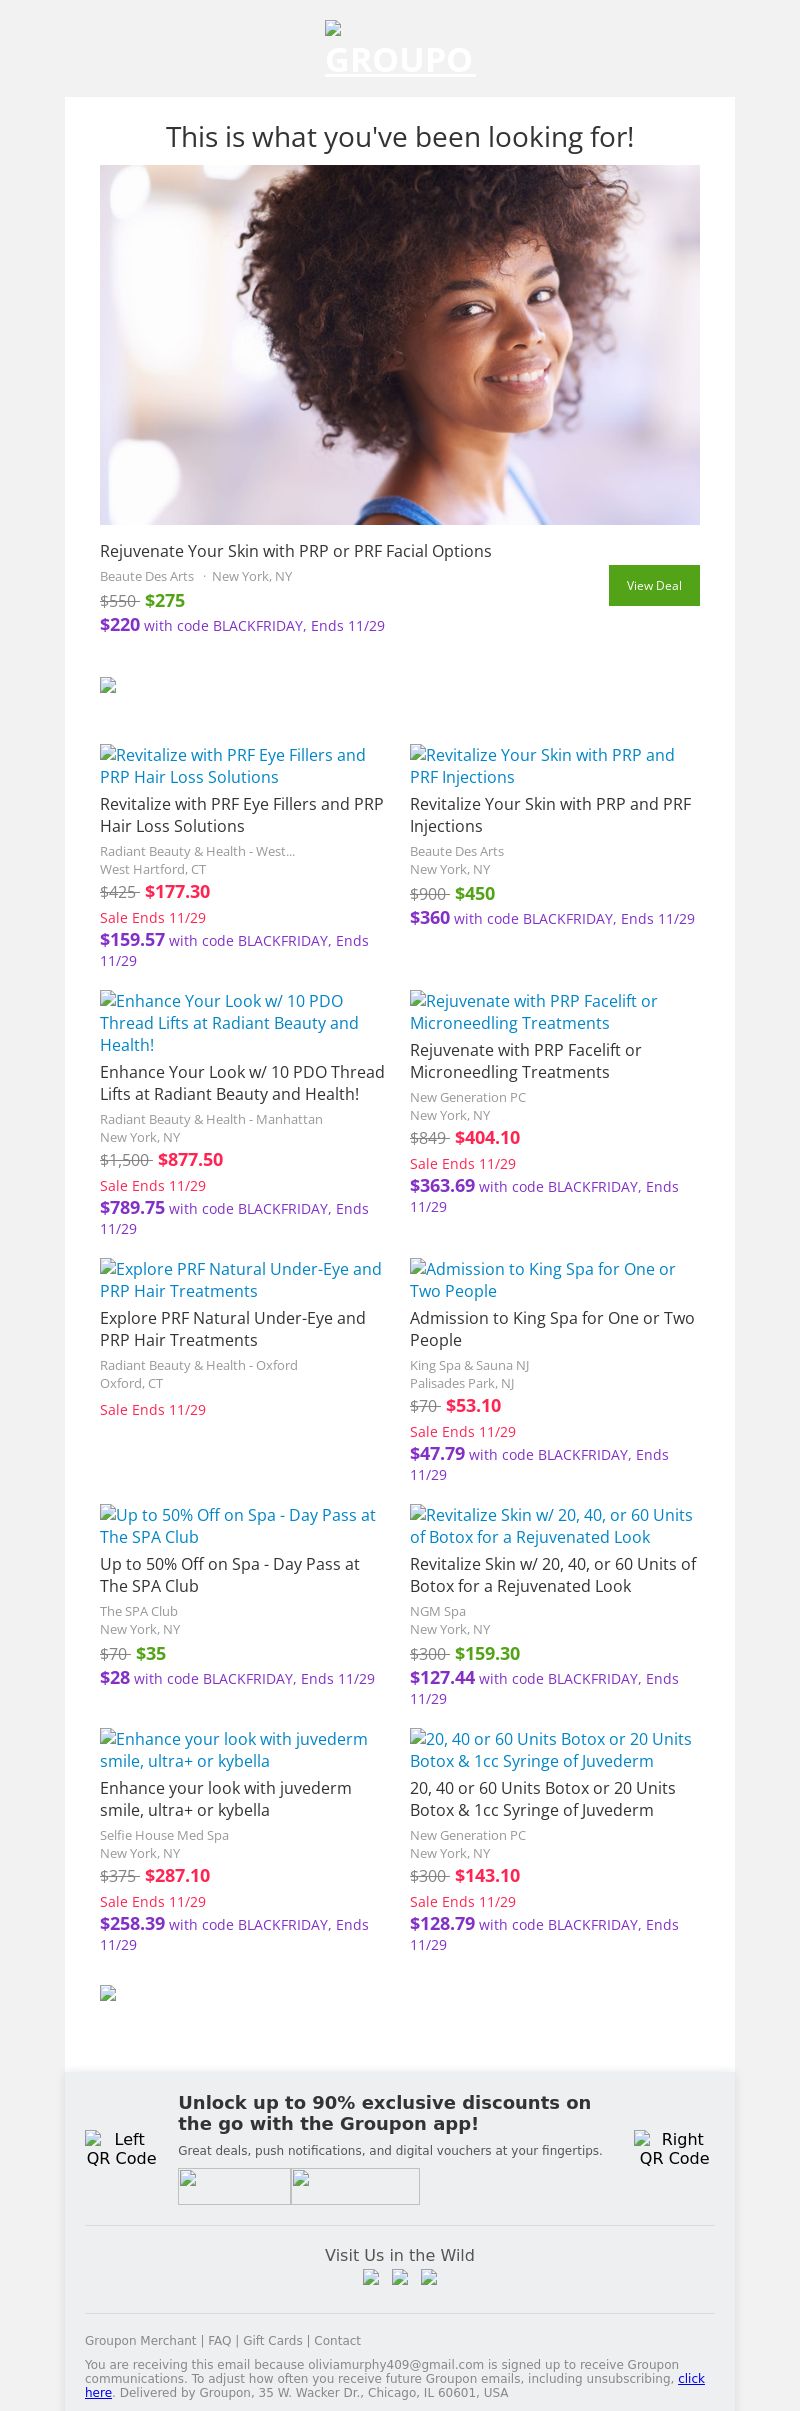Follow the 'click here' unsubscribe link

(x=690, y=2378)
